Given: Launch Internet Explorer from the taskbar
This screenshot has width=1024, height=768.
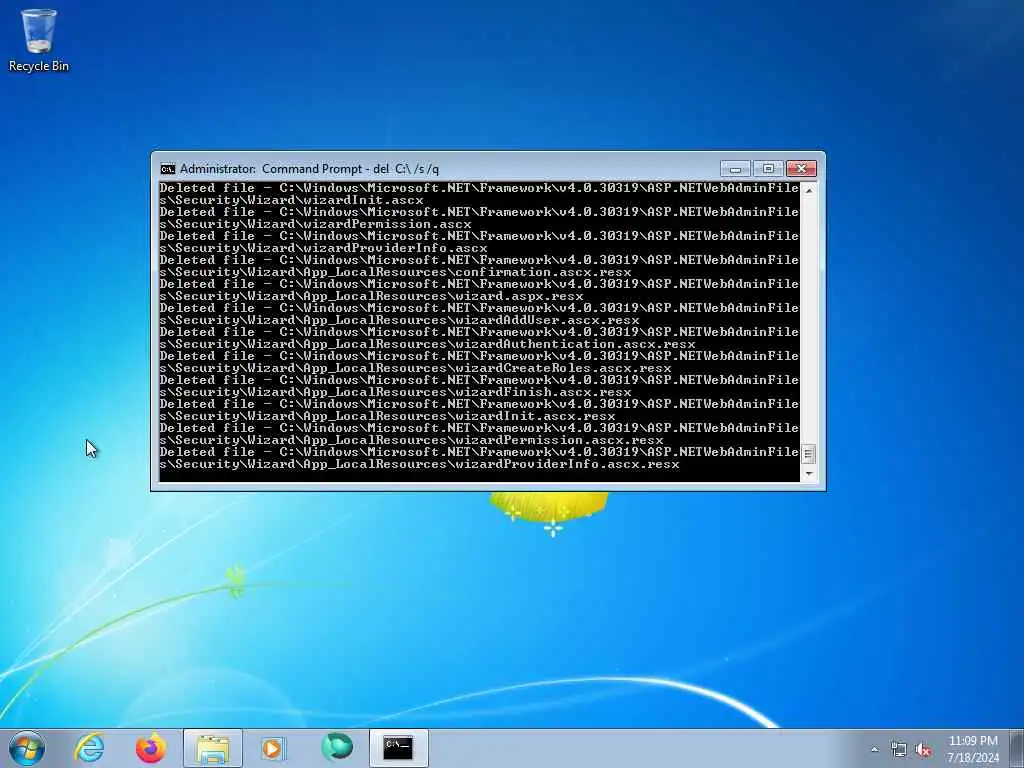Looking at the screenshot, I should pos(89,748).
